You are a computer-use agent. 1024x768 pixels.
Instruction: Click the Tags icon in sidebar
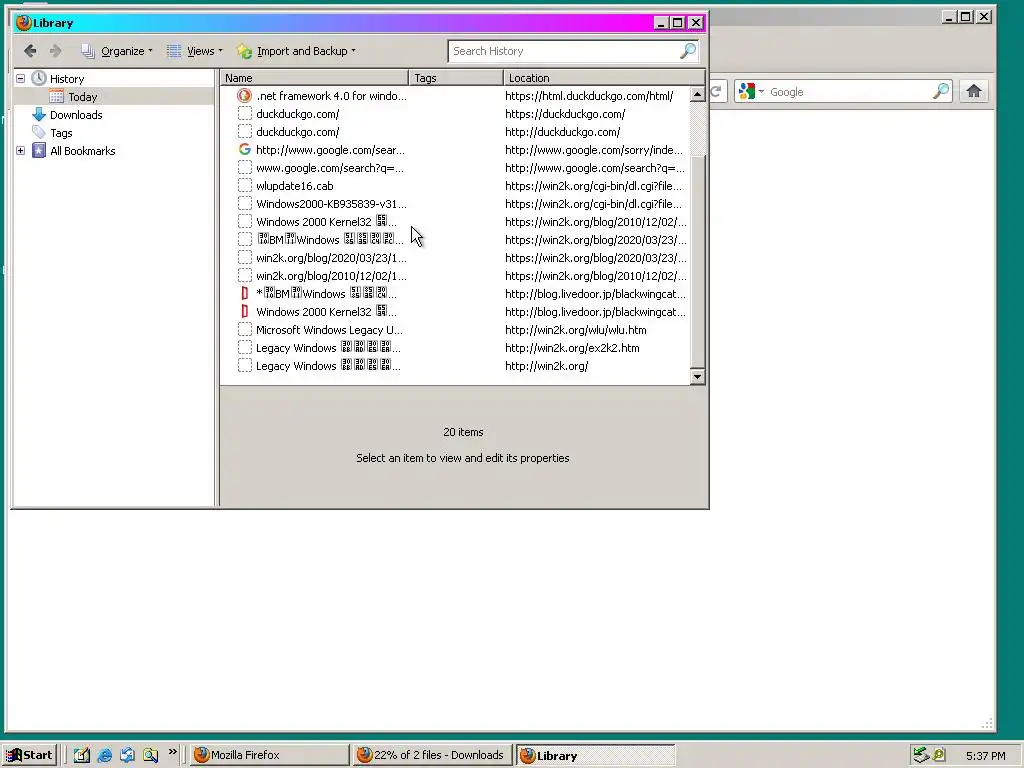pyautogui.click(x=39, y=133)
